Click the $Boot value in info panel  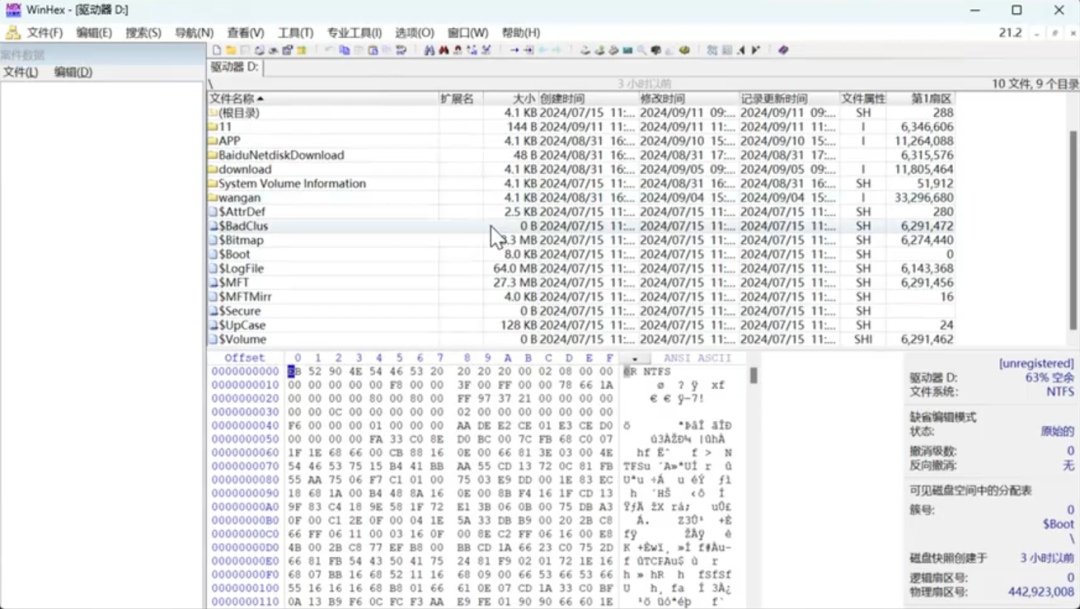tap(1058, 524)
